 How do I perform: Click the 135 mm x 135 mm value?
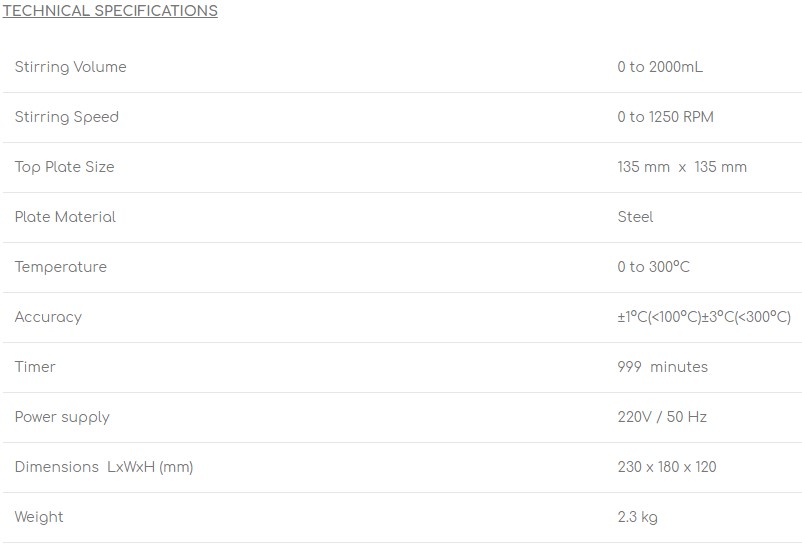click(682, 167)
